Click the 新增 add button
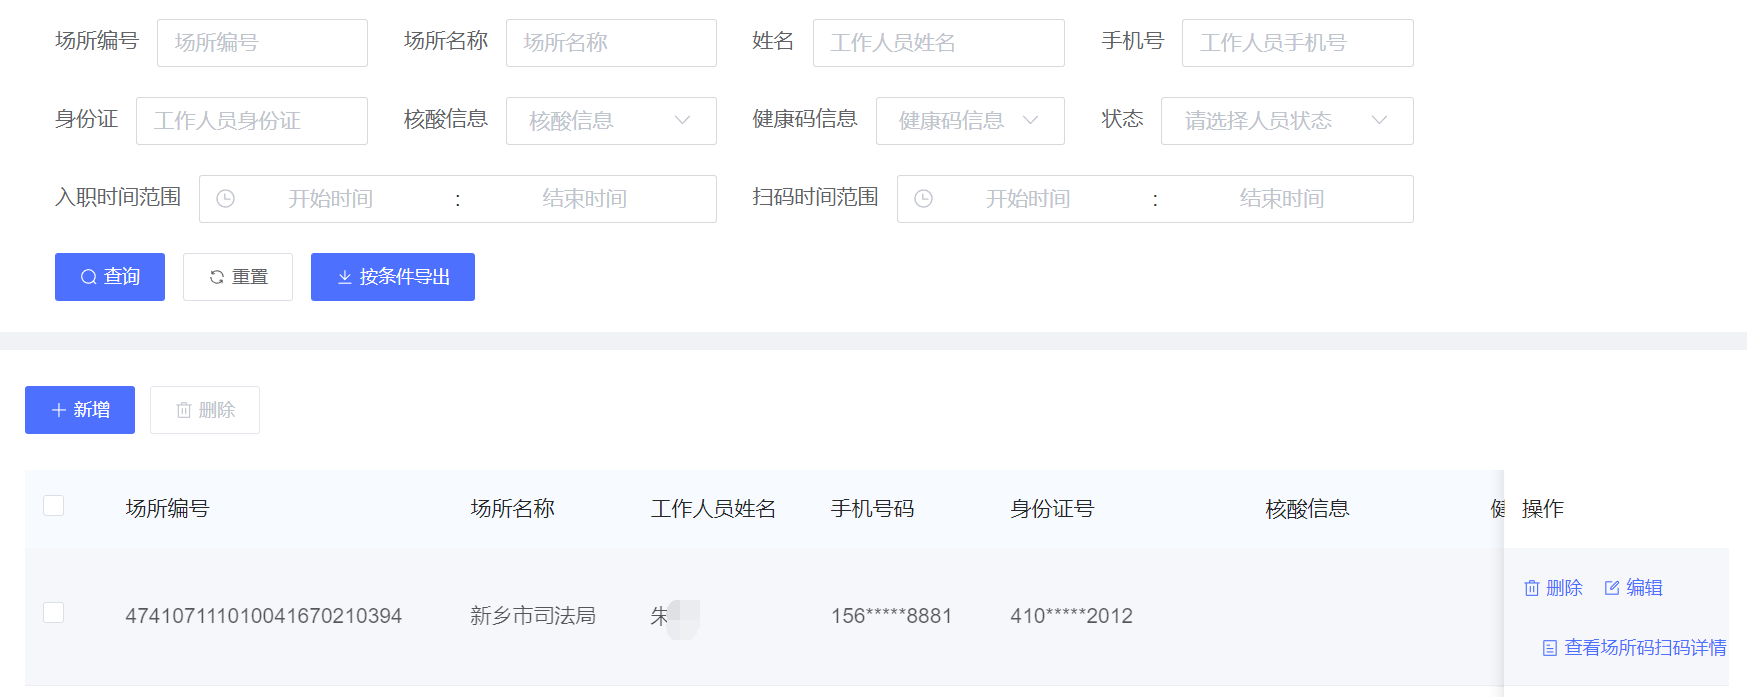This screenshot has height=697, width=1747. (x=80, y=410)
